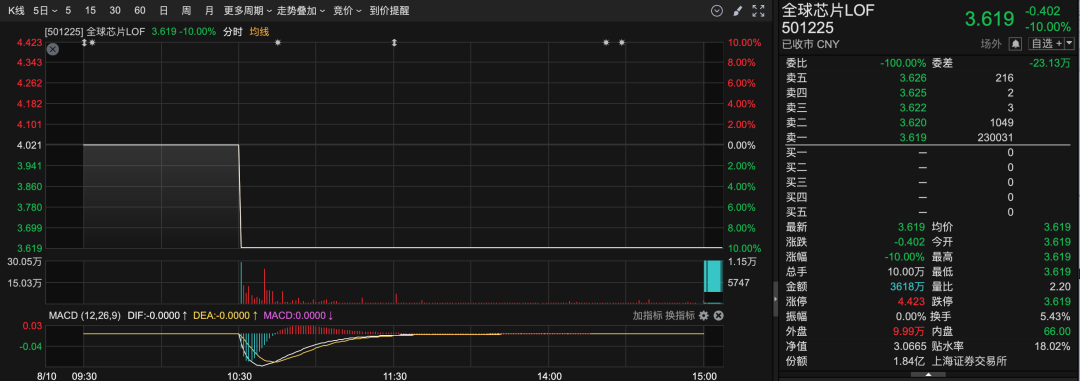The image size is (1080, 381).
Task: Switch to weekly 周 period
Action: pos(186,10)
